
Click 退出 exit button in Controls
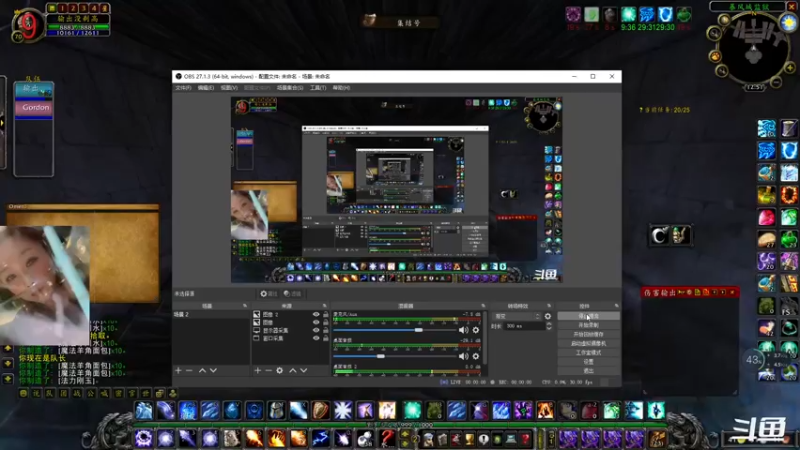tap(588, 370)
